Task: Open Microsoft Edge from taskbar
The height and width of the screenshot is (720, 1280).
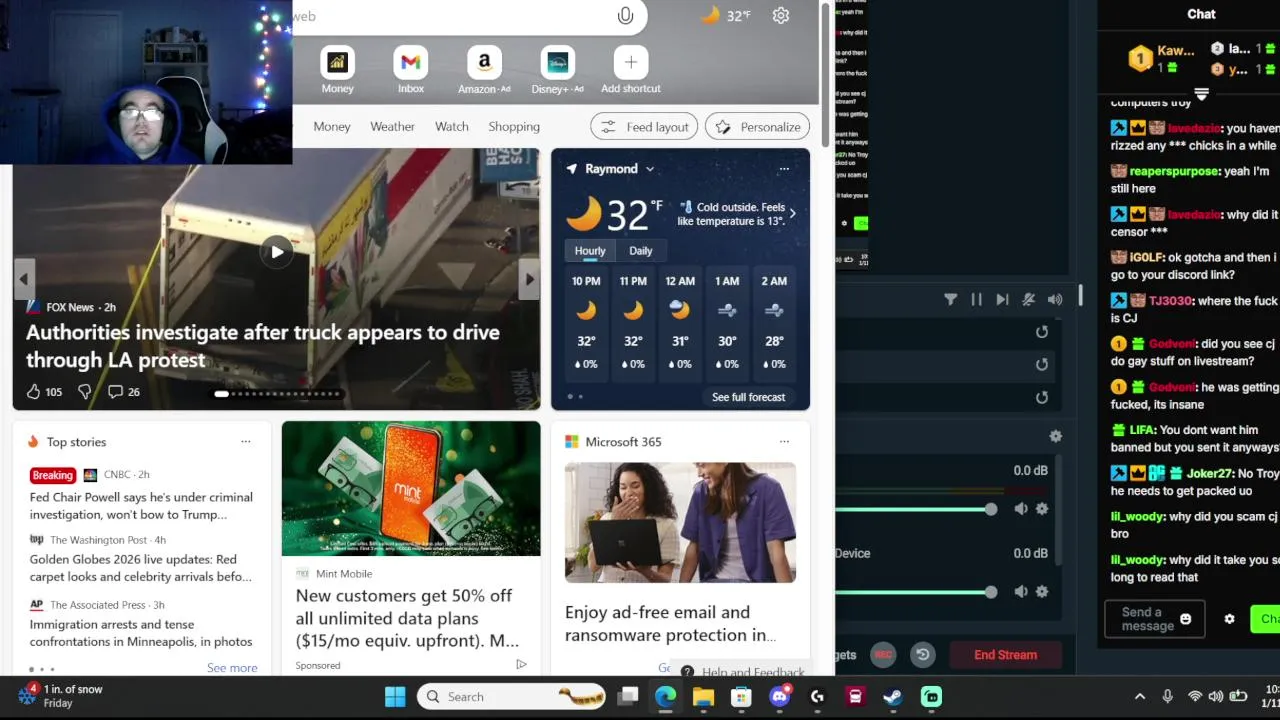Action: pyautogui.click(x=665, y=697)
